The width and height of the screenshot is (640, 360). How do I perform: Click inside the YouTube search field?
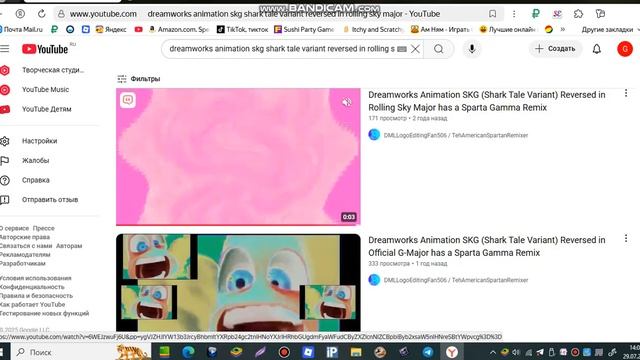coord(282,49)
